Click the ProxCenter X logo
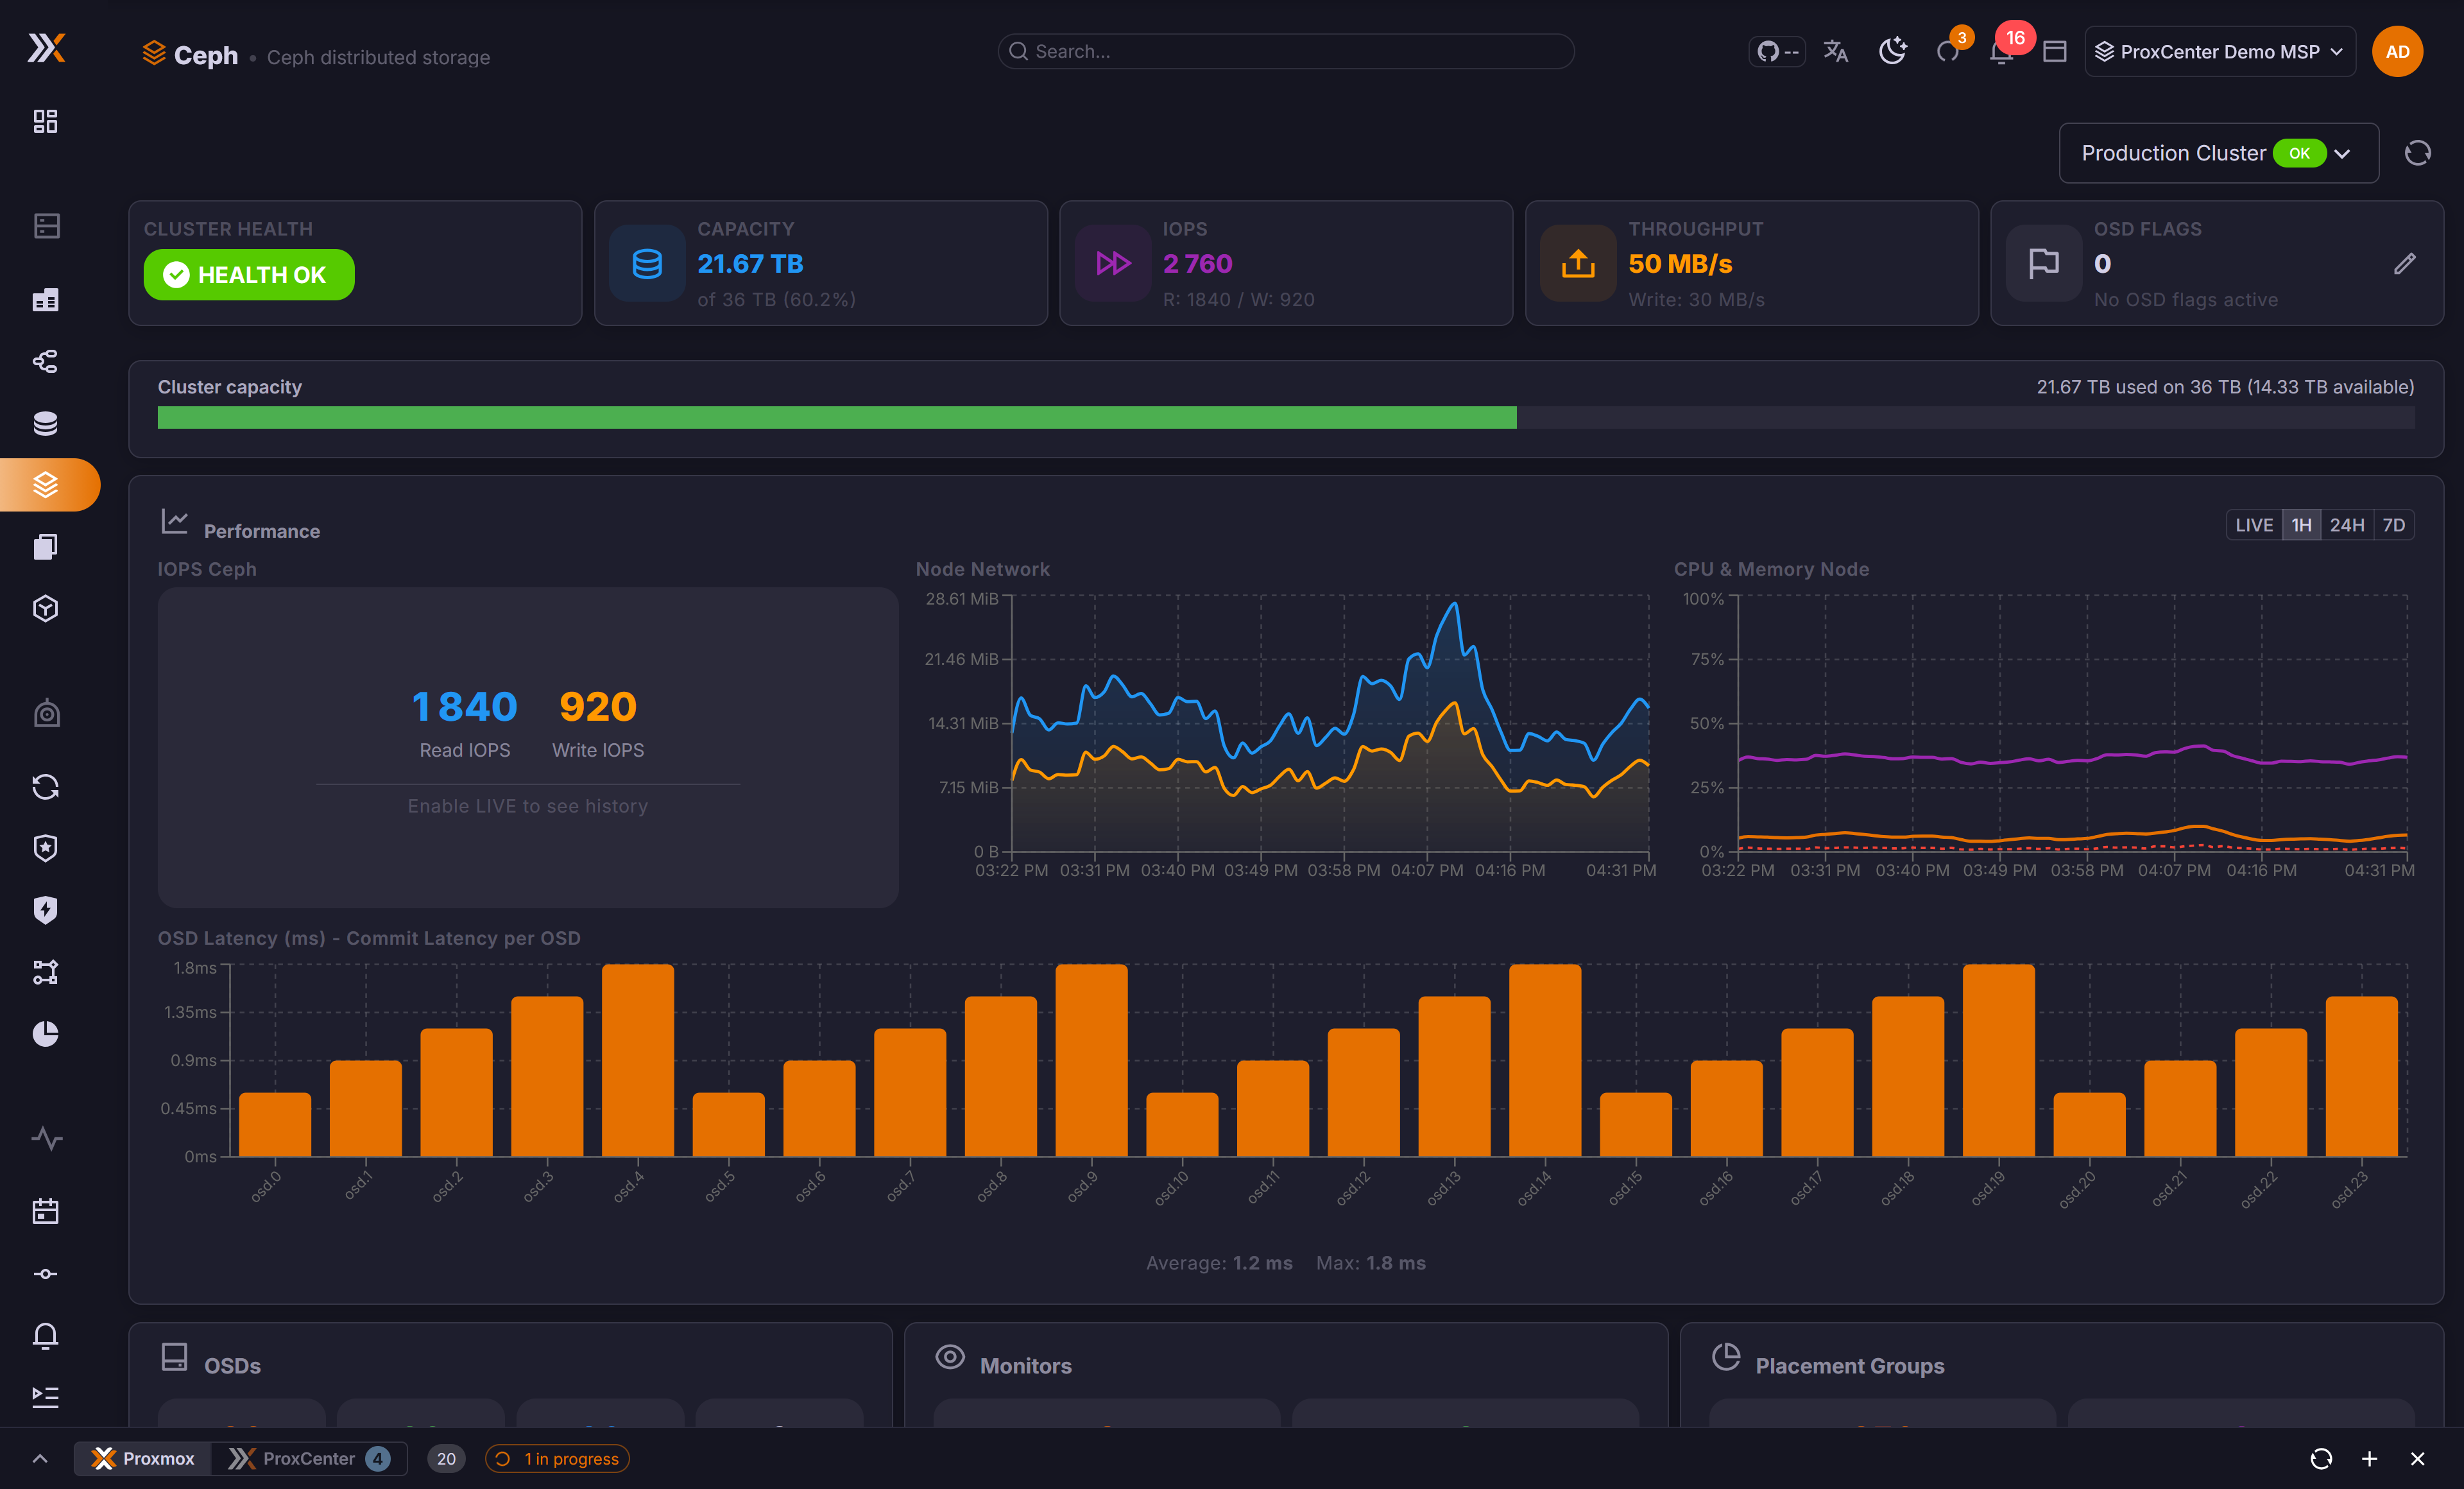Image resolution: width=2464 pixels, height=1489 pixels. click(46, 48)
